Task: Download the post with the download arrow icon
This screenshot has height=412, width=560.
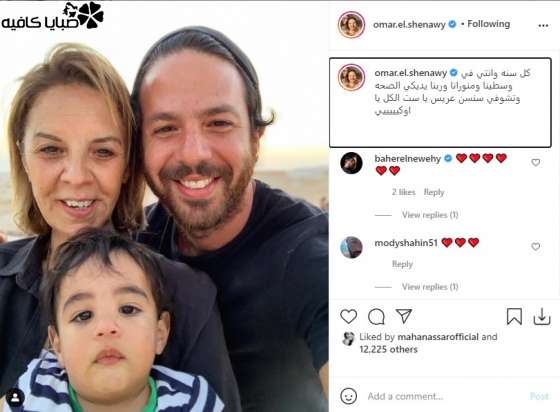Action: pos(542,316)
